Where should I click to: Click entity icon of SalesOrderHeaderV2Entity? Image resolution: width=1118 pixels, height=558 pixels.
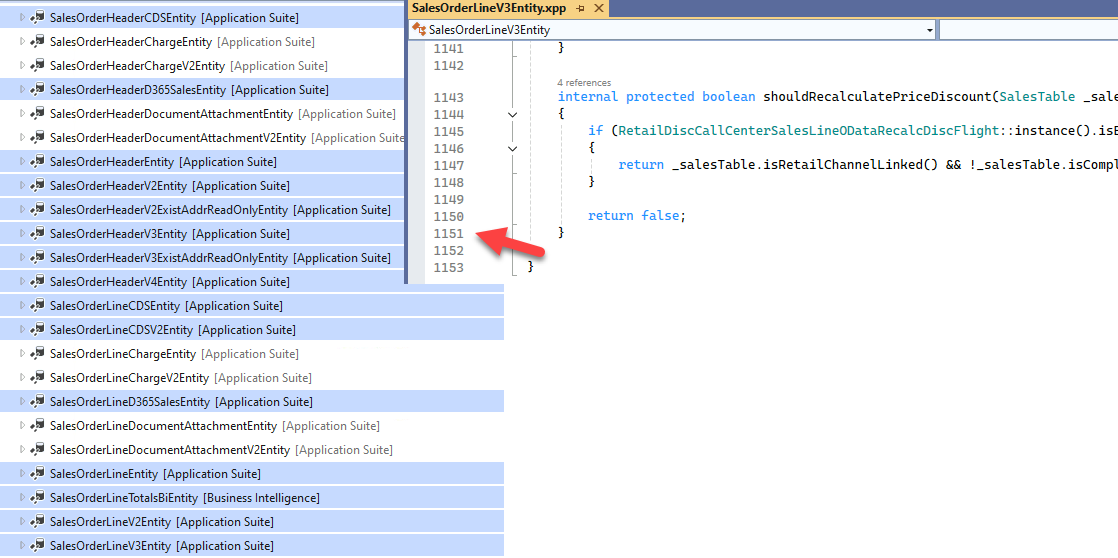(x=38, y=185)
